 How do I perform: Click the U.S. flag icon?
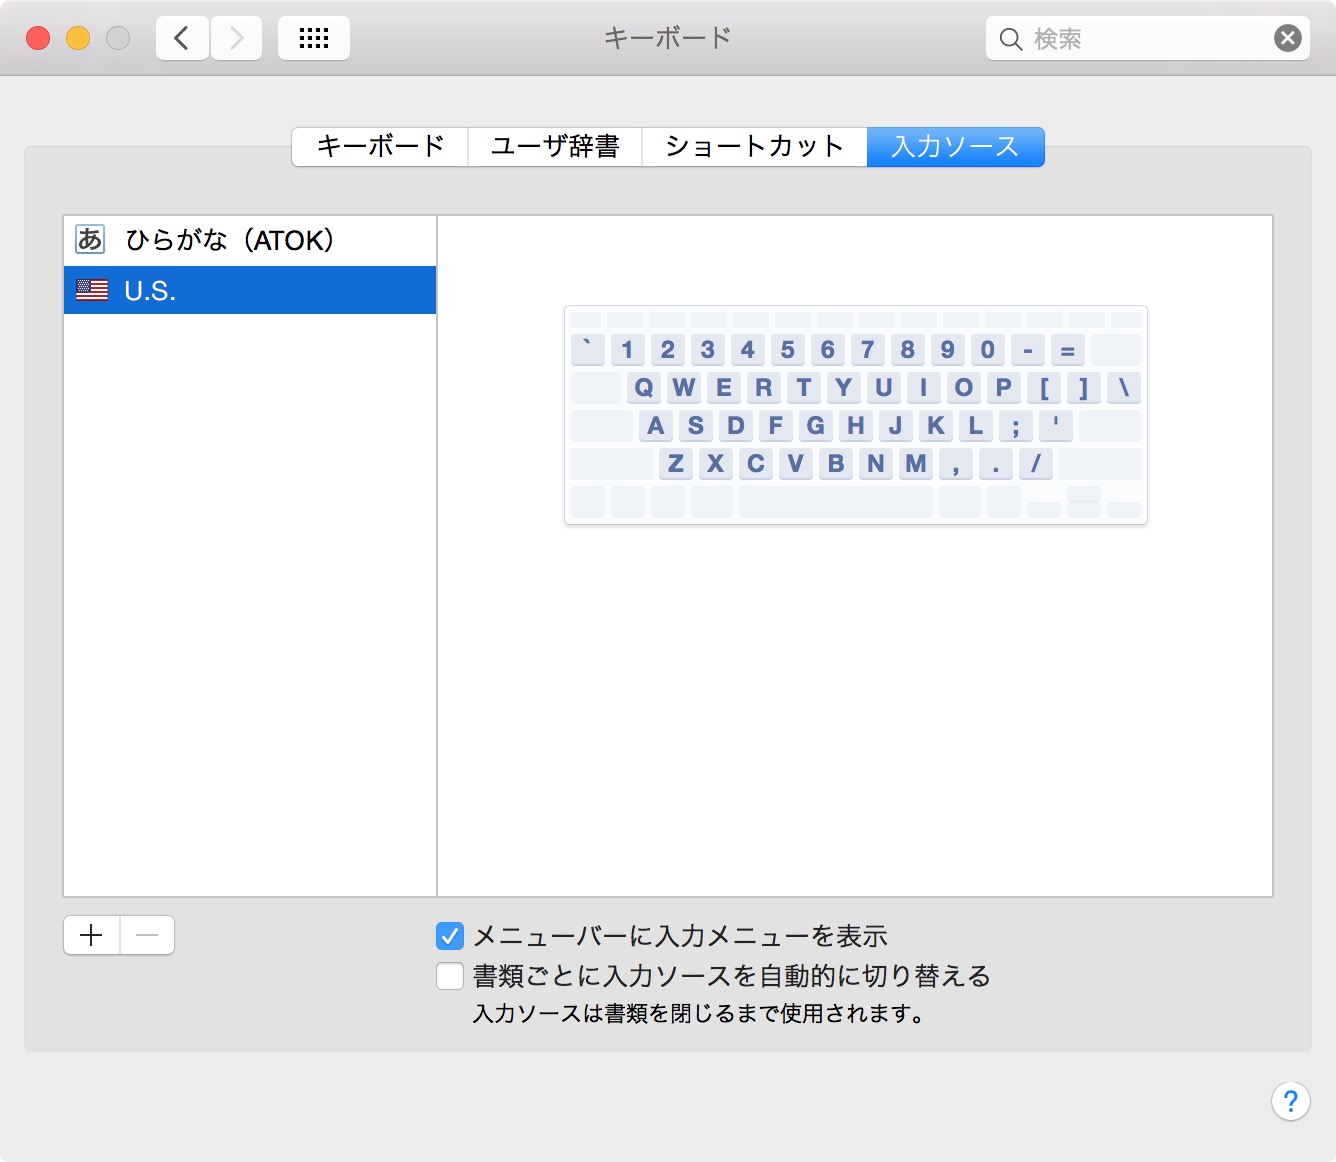[x=92, y=290]
